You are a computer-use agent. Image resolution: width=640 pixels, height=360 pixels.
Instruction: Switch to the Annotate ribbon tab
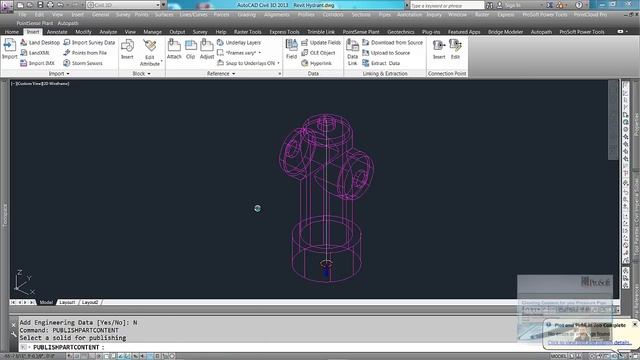(x=57, y=32)
